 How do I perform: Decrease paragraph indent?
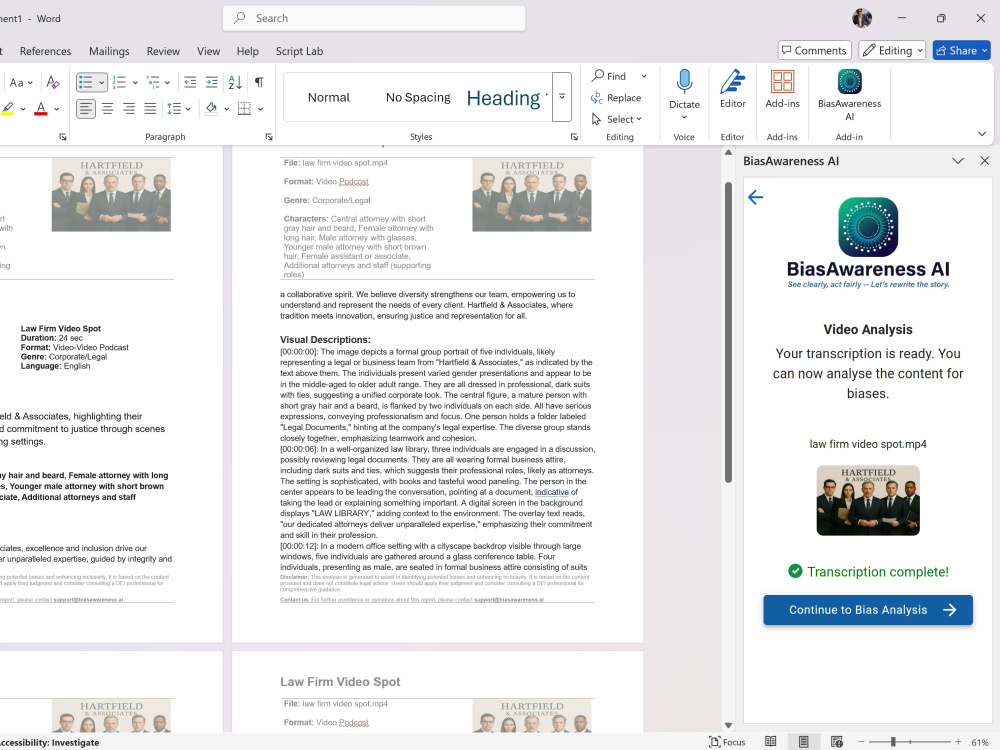190,82
